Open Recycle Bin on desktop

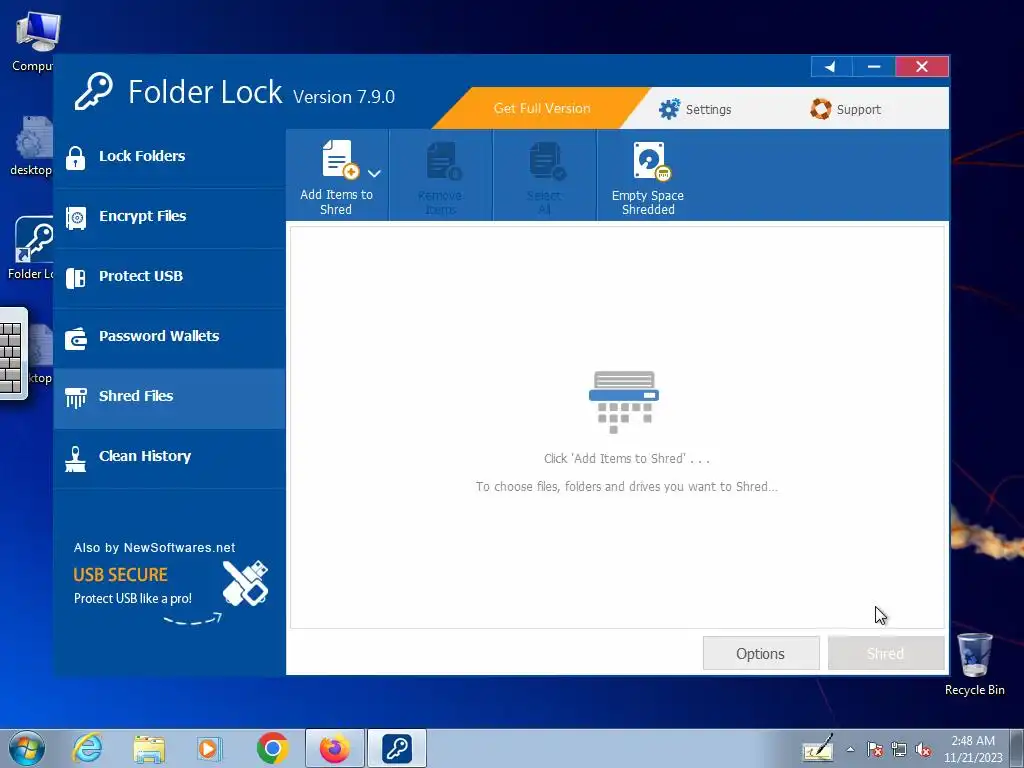[x=974, y=664]
